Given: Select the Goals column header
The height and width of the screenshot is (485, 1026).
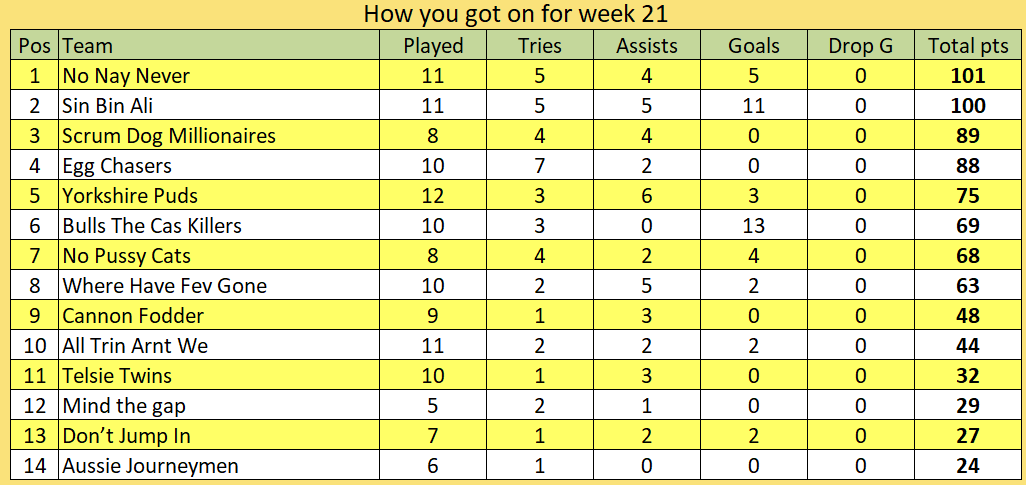Looking at the screenshot, I should pyautogui.click(x=753, y=45).
